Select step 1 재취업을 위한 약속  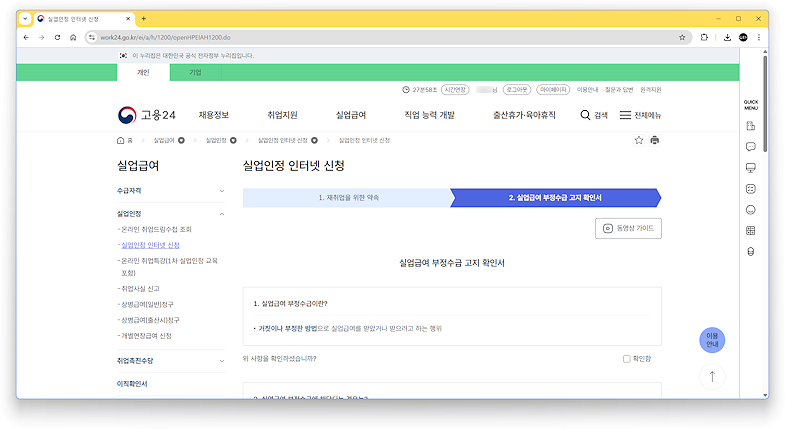348,198
